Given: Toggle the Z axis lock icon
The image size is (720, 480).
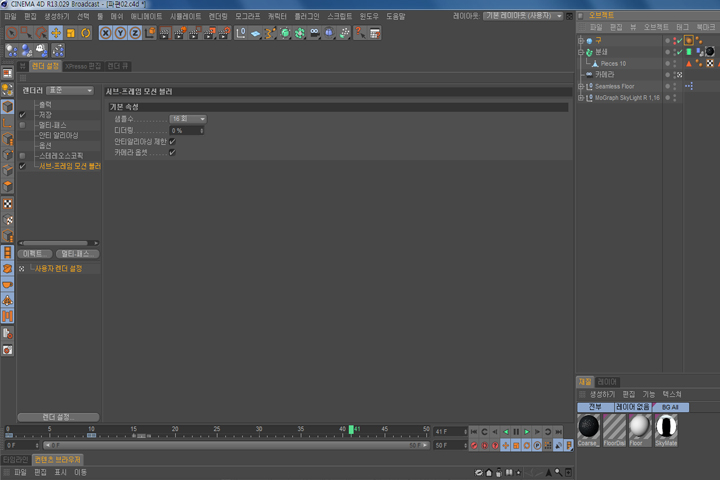Looking at the screenshot, I should coord(135,33).
